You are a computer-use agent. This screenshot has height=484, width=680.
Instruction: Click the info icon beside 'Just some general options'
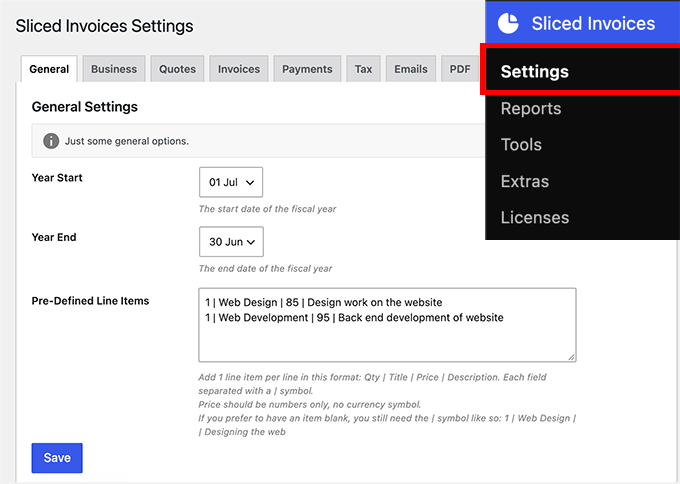click(x=51, y=141)
